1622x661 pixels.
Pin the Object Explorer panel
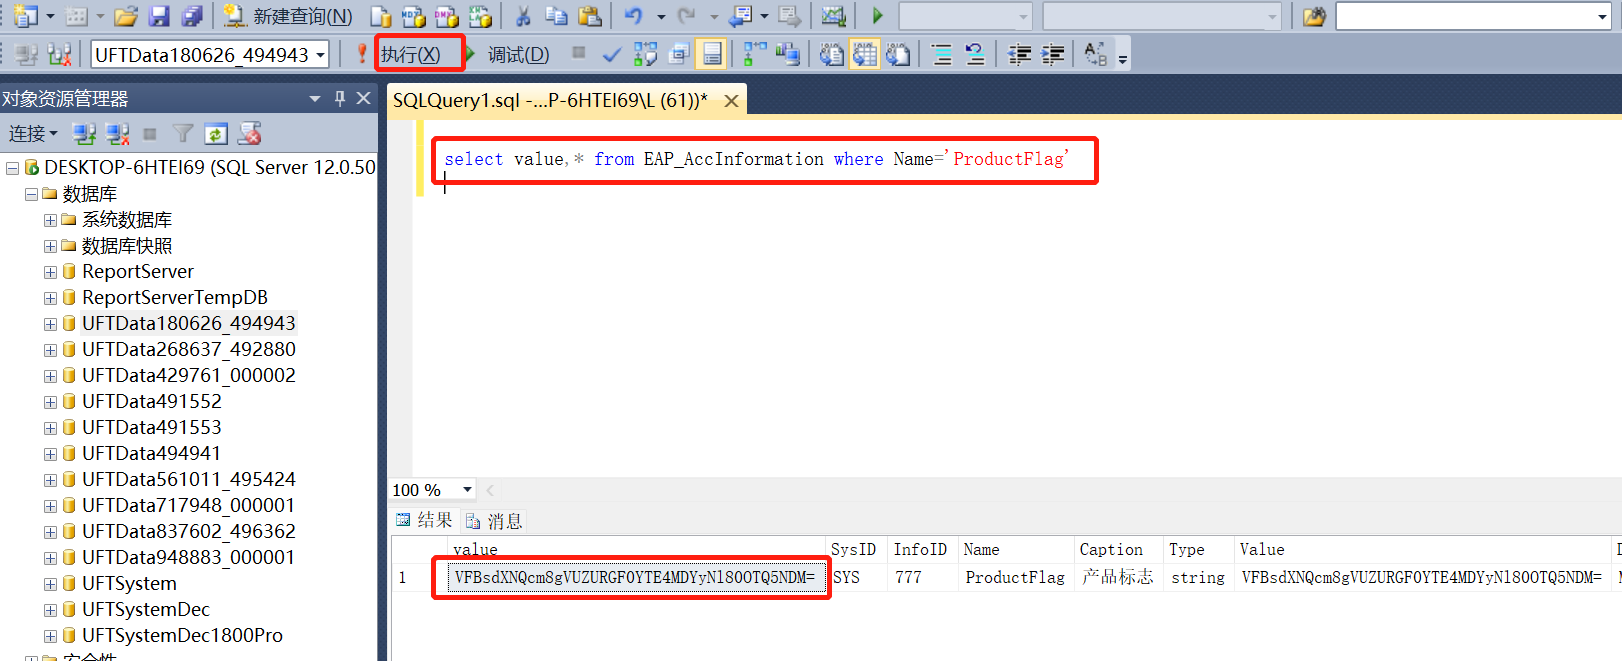click(x=340, y=98)
